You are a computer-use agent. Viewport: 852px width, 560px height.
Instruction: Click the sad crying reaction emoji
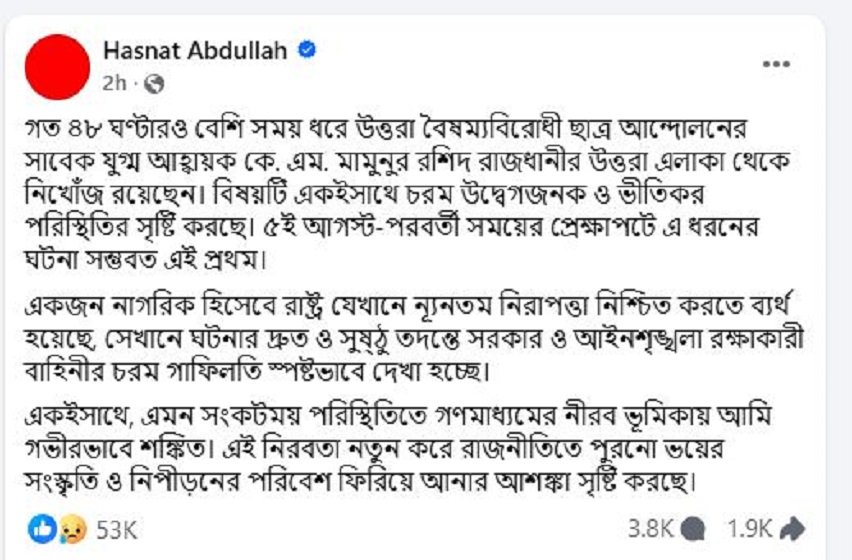tap(68, 526)
